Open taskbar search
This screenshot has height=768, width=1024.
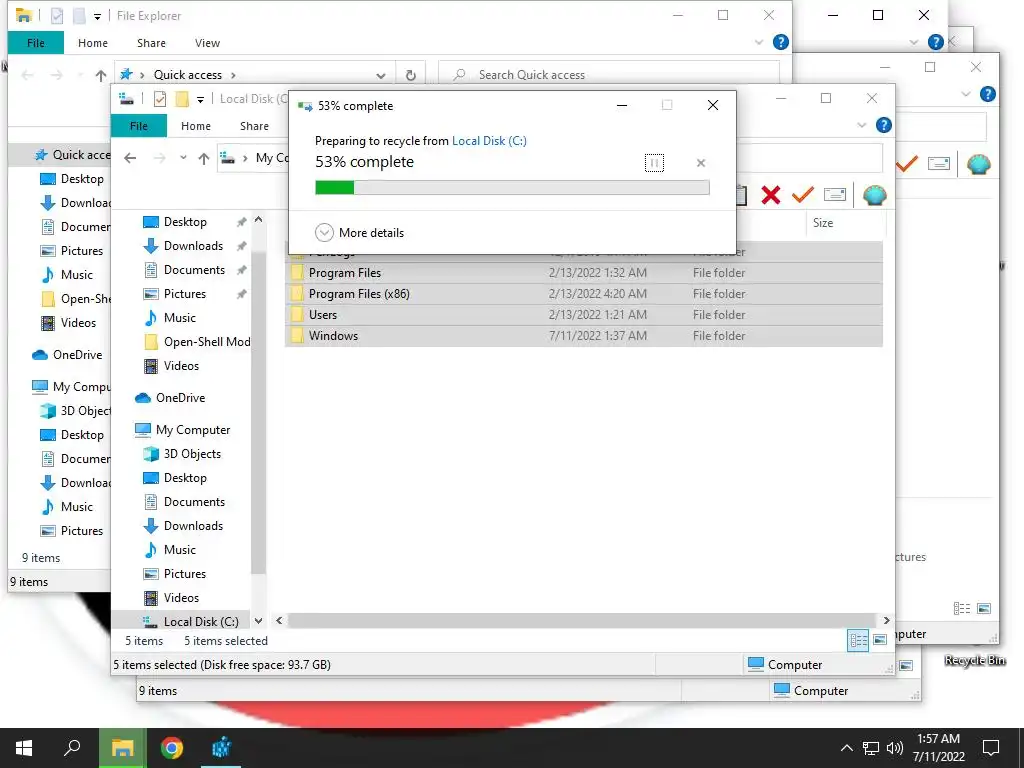tap(72, 748)
